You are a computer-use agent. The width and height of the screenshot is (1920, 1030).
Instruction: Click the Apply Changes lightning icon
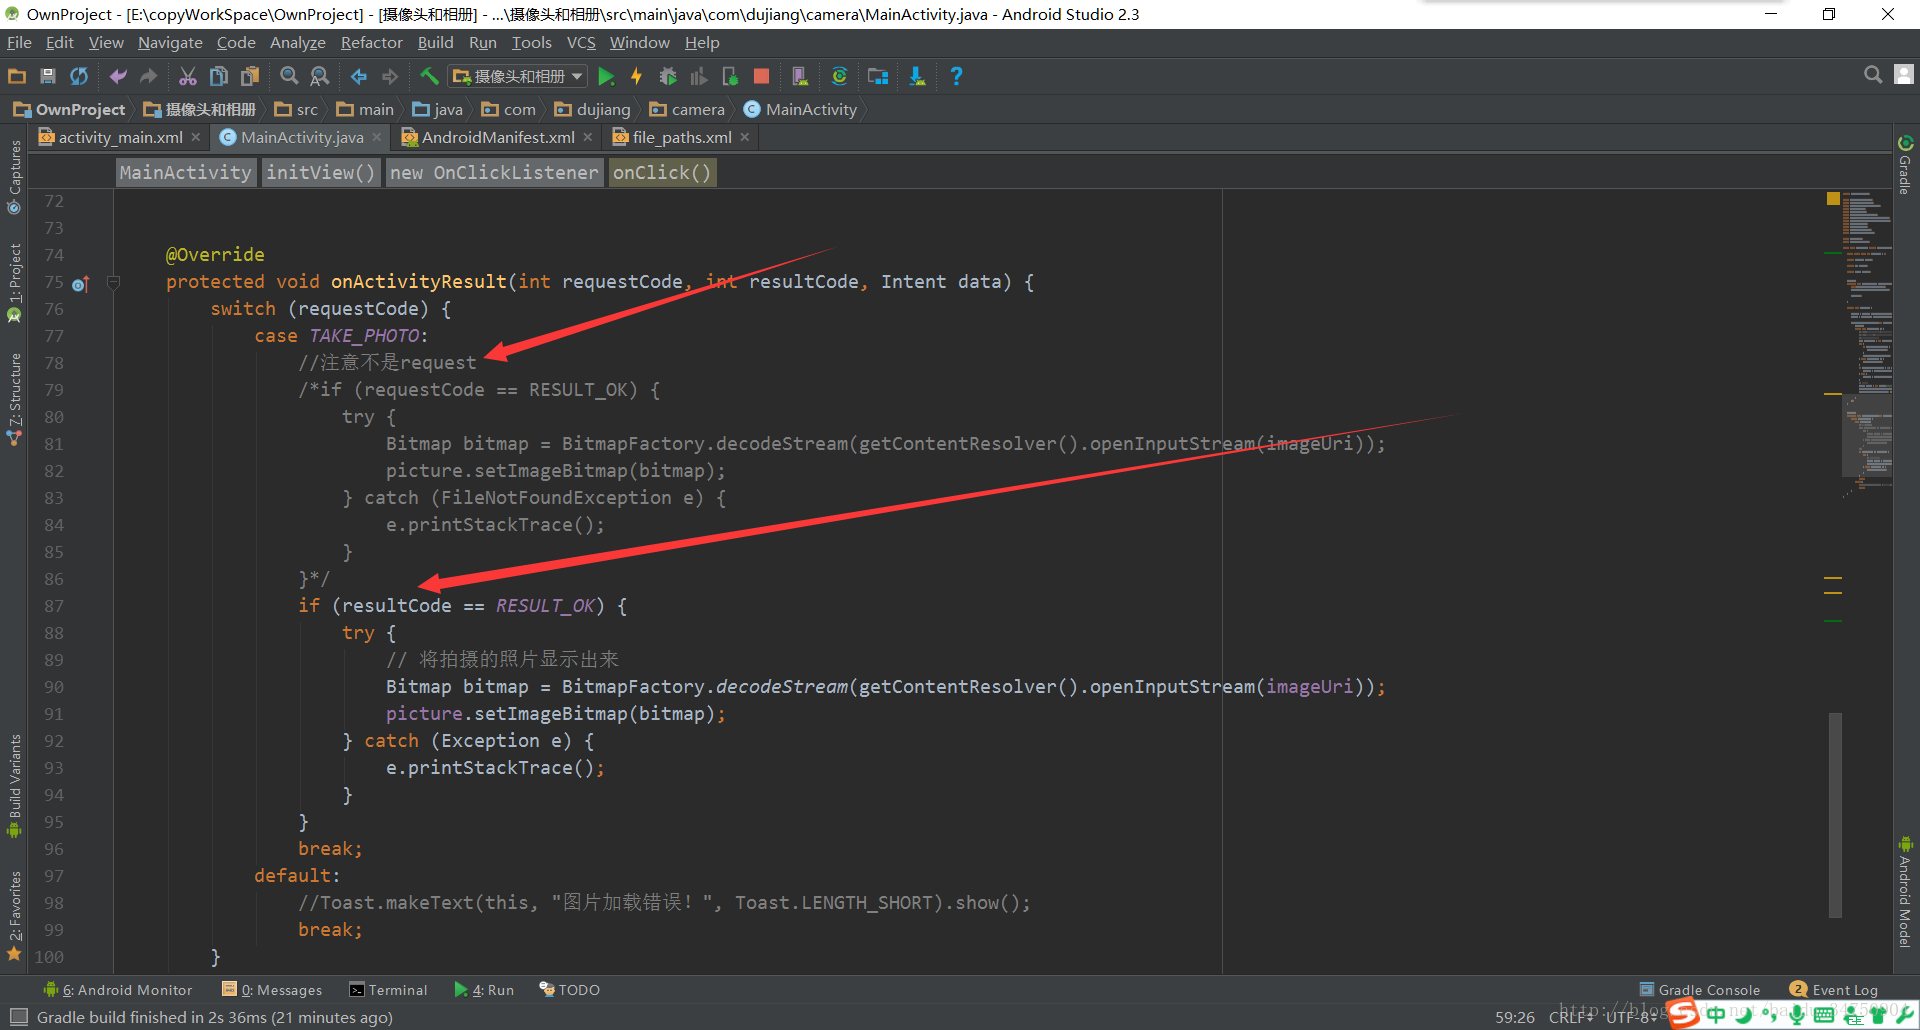click(x=636, y=76)
